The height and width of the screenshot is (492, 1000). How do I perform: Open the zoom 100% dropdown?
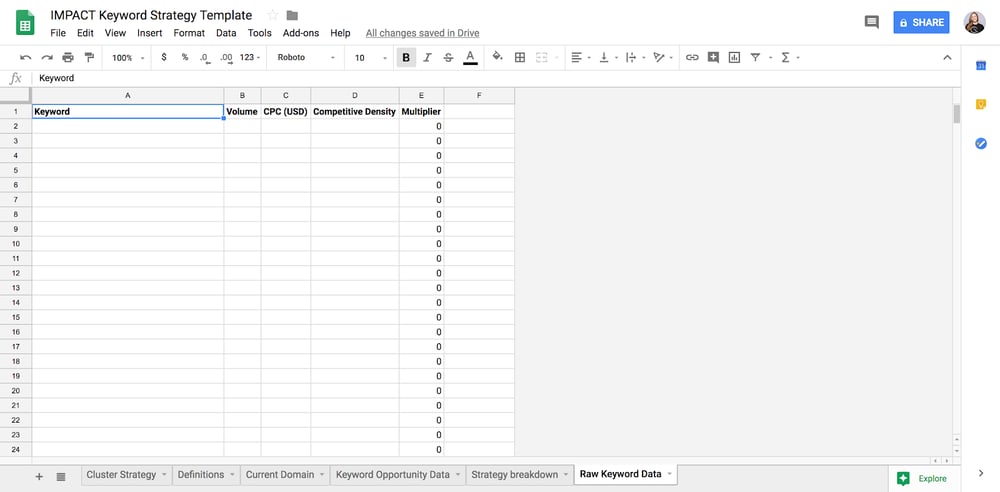tap(128, 57)
